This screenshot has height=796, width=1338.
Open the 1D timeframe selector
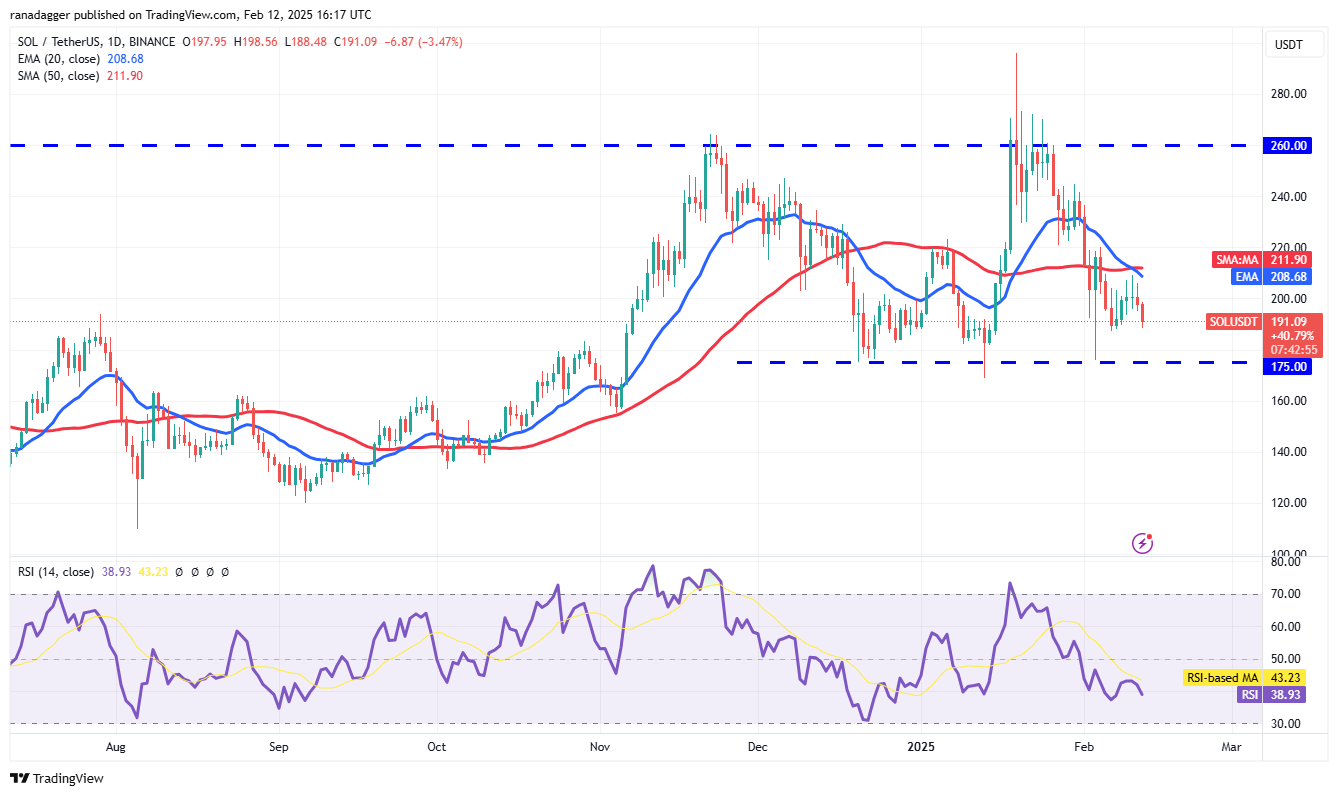point(114,42)
